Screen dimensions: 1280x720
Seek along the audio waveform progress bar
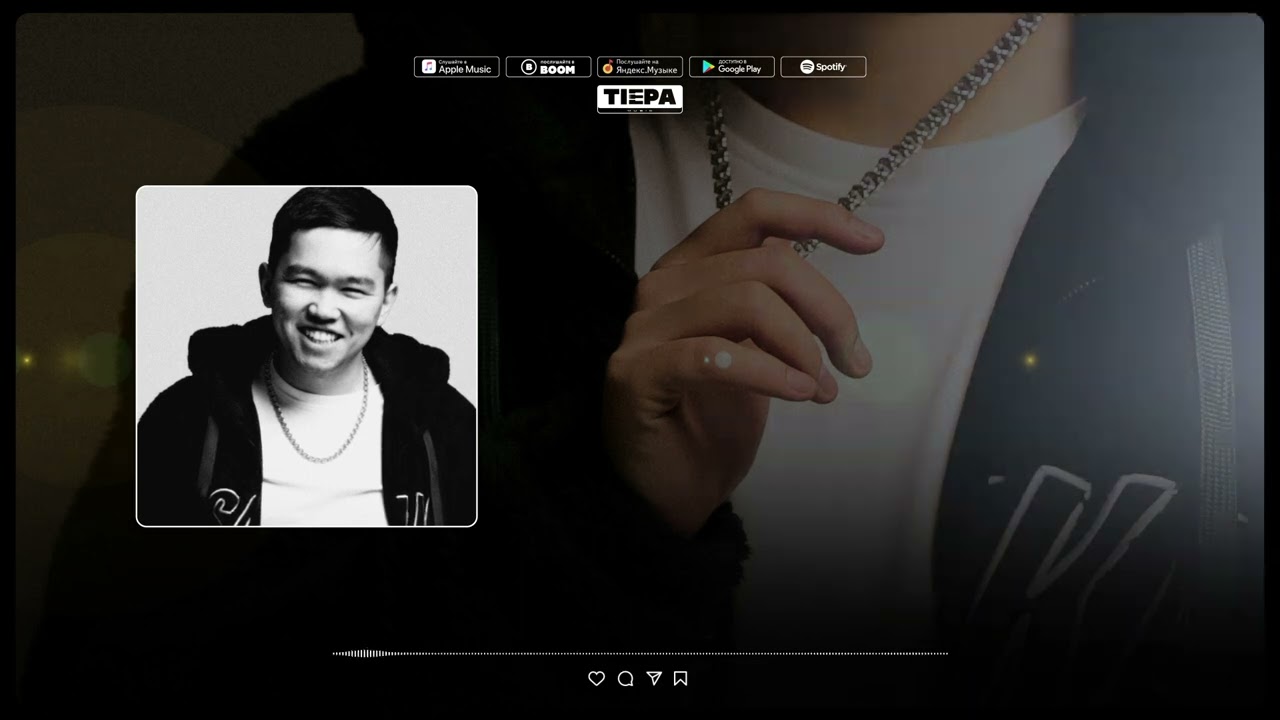click(640, 654)
